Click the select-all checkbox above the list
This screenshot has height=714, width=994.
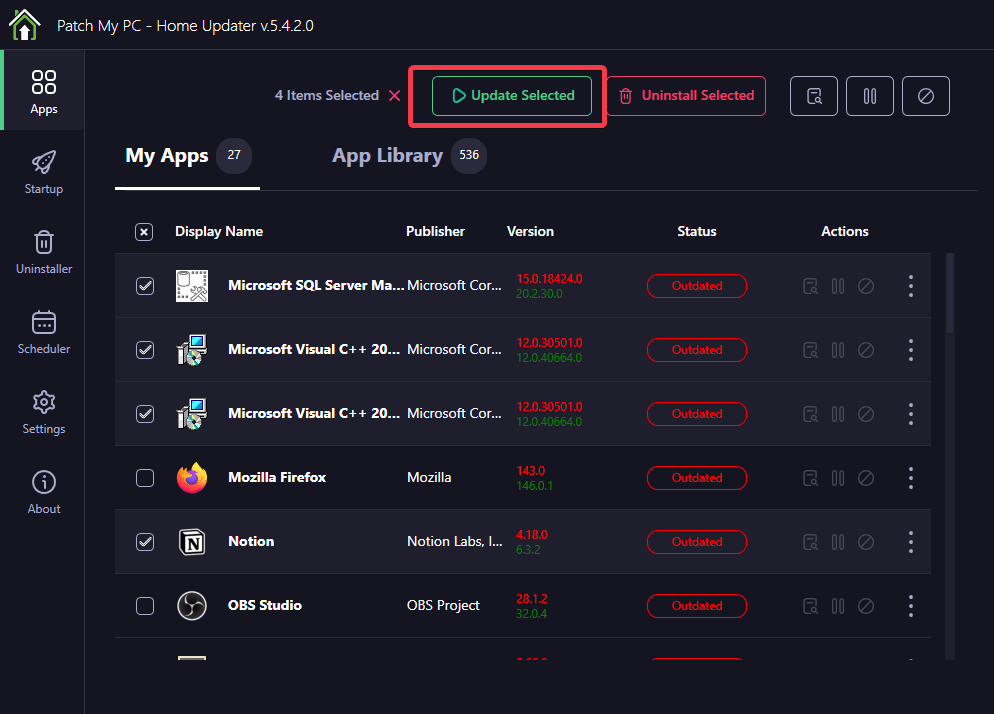[143, 231]
